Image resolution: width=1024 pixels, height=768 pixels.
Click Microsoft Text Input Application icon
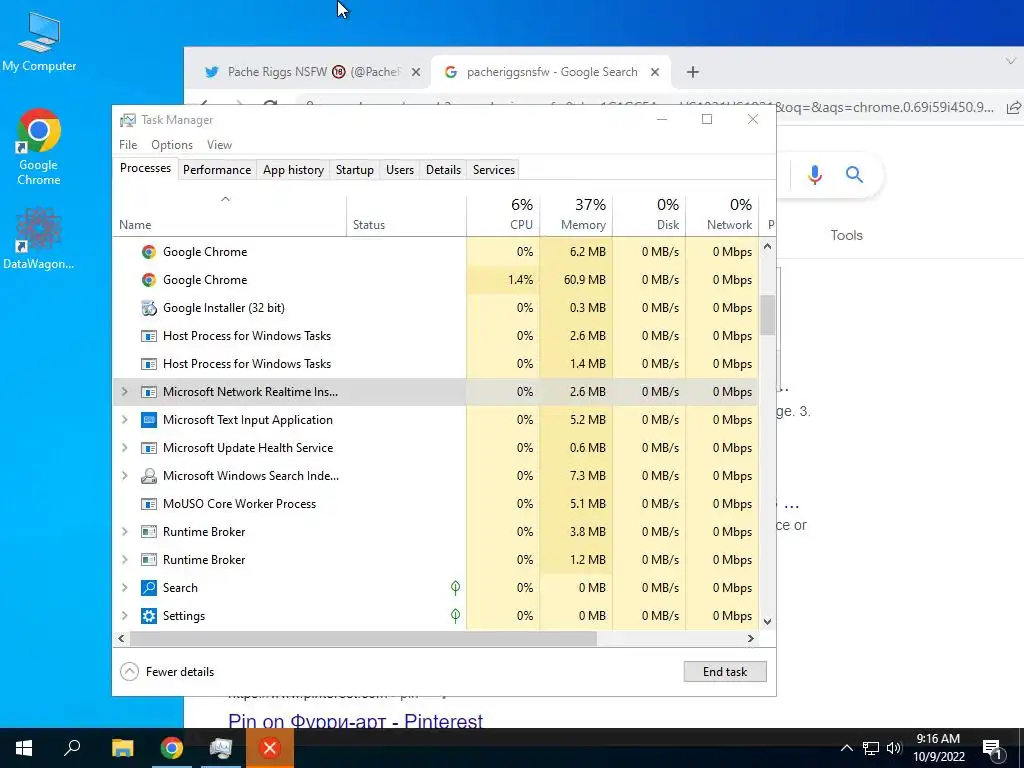149,420
